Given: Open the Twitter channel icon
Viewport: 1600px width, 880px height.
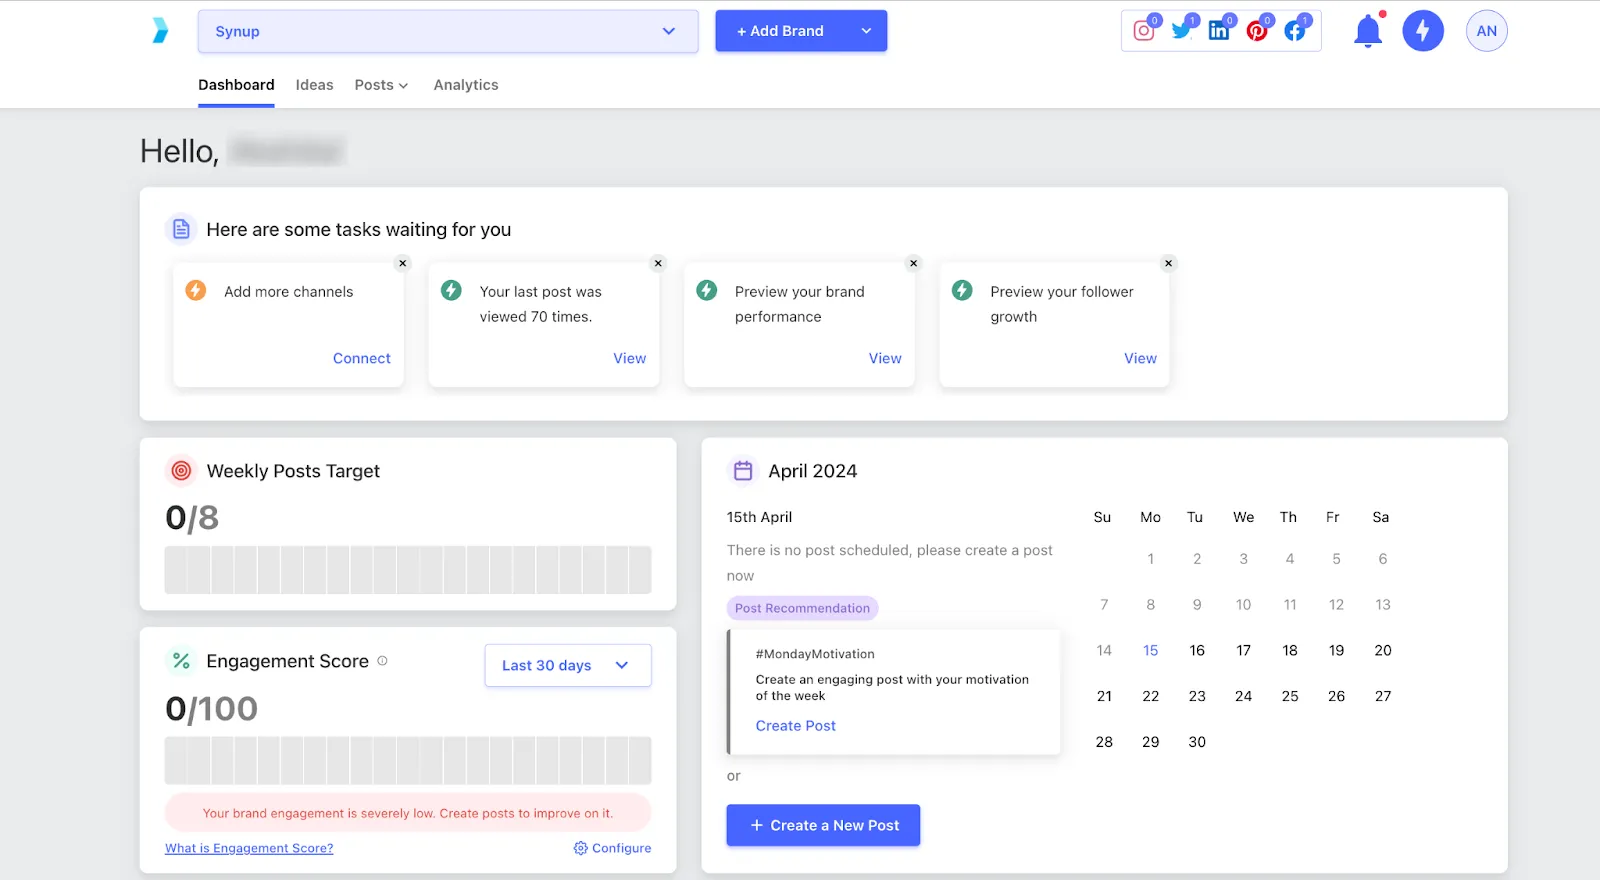Looking at the screenshot, I should pyautogui.click(x=1182, y=31).
